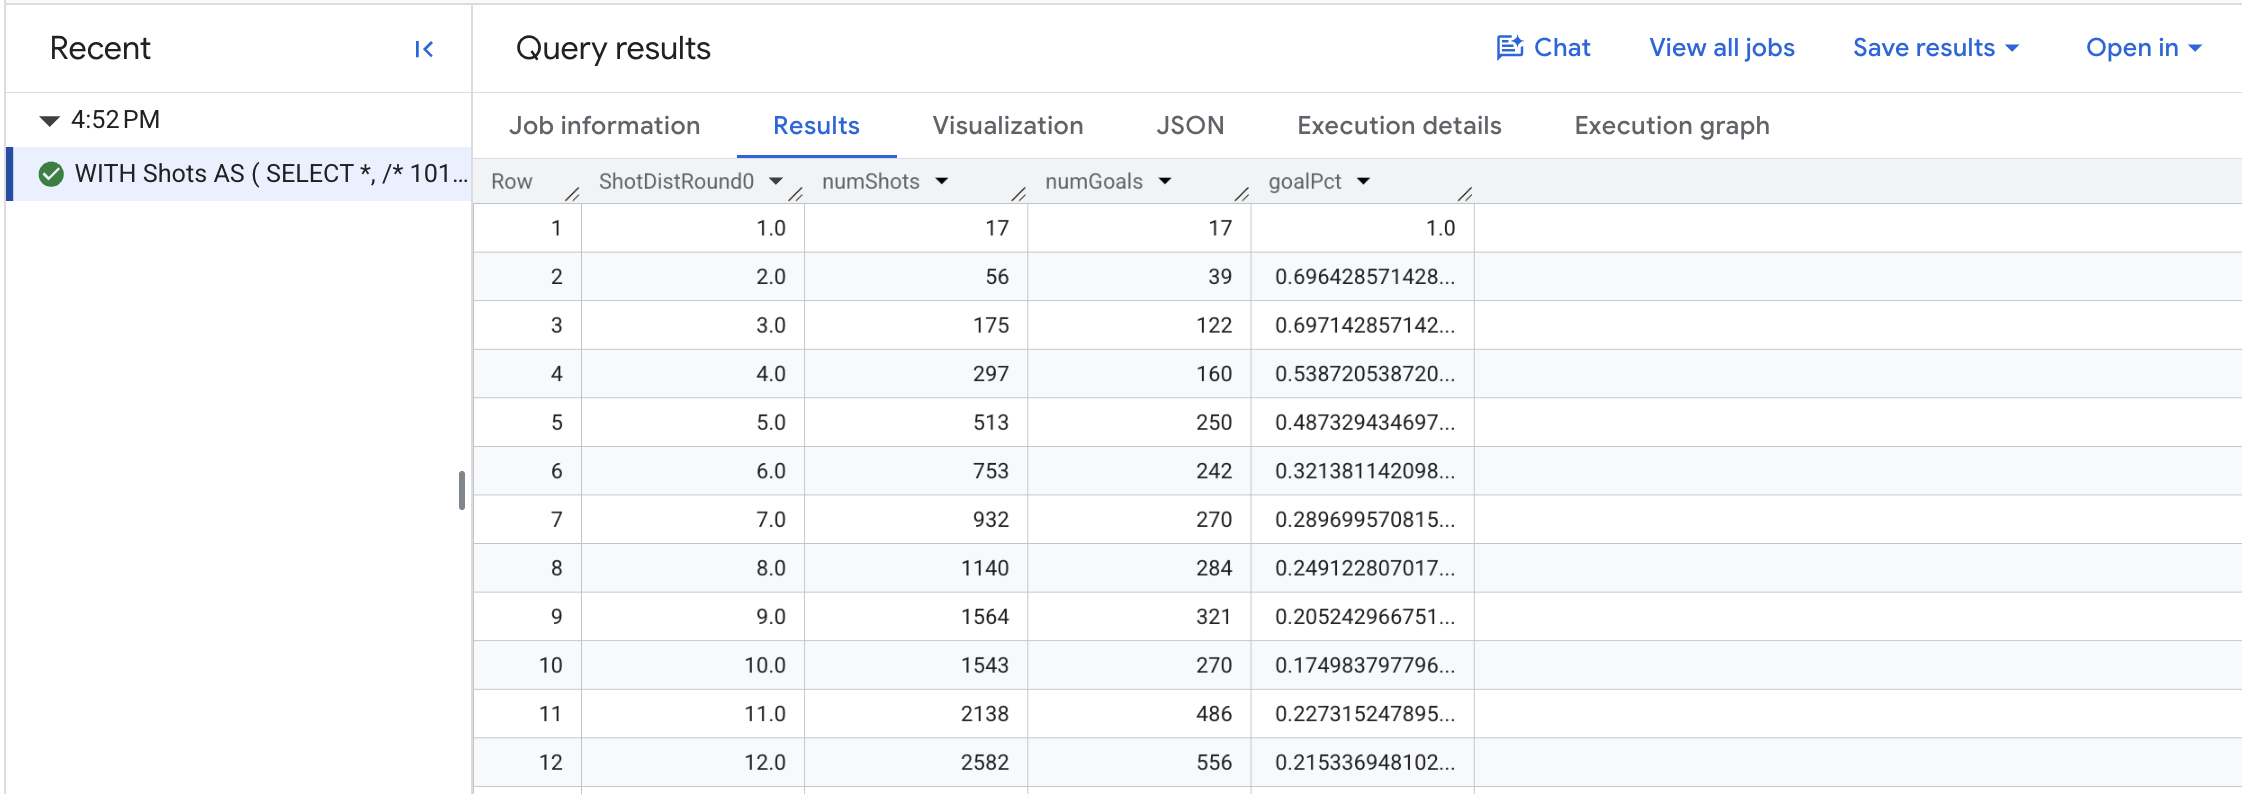Click the Row column resize handle
2242x794 pixels.
click(573, 193)
